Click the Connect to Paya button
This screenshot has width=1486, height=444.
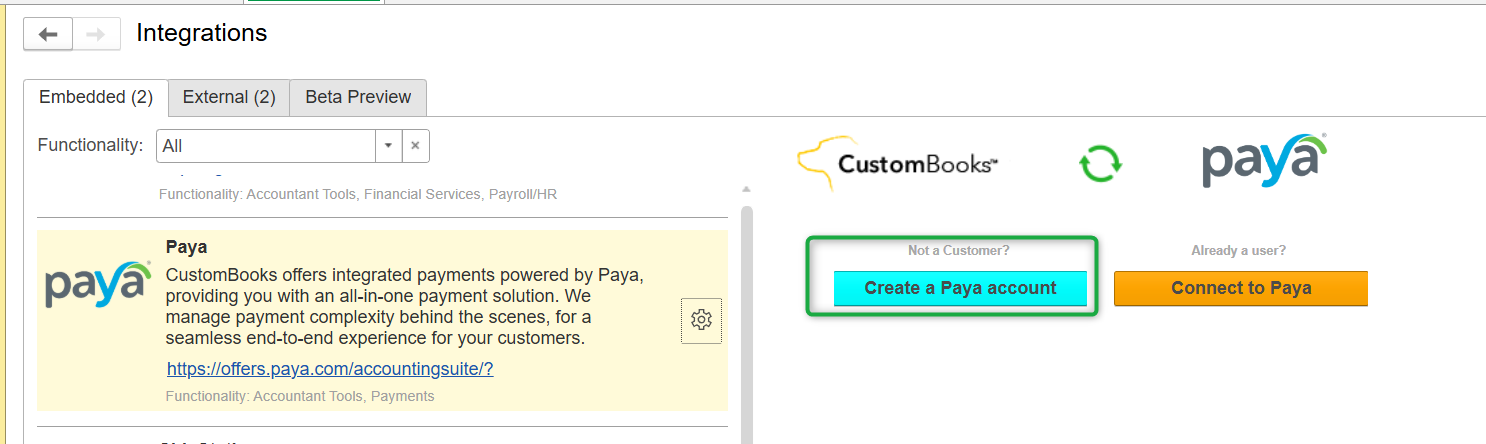1240,288
